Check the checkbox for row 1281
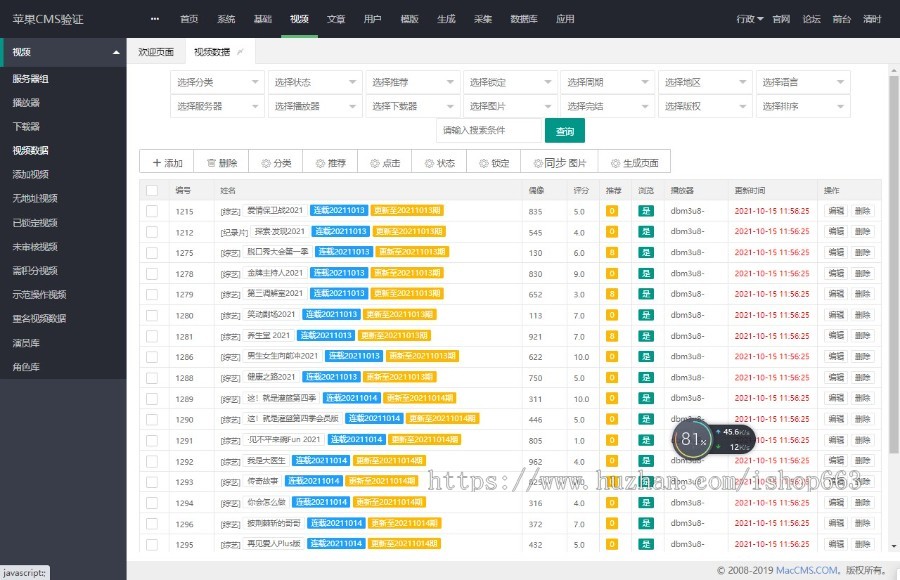Screen dimensions: 900x580 point(152,336)
